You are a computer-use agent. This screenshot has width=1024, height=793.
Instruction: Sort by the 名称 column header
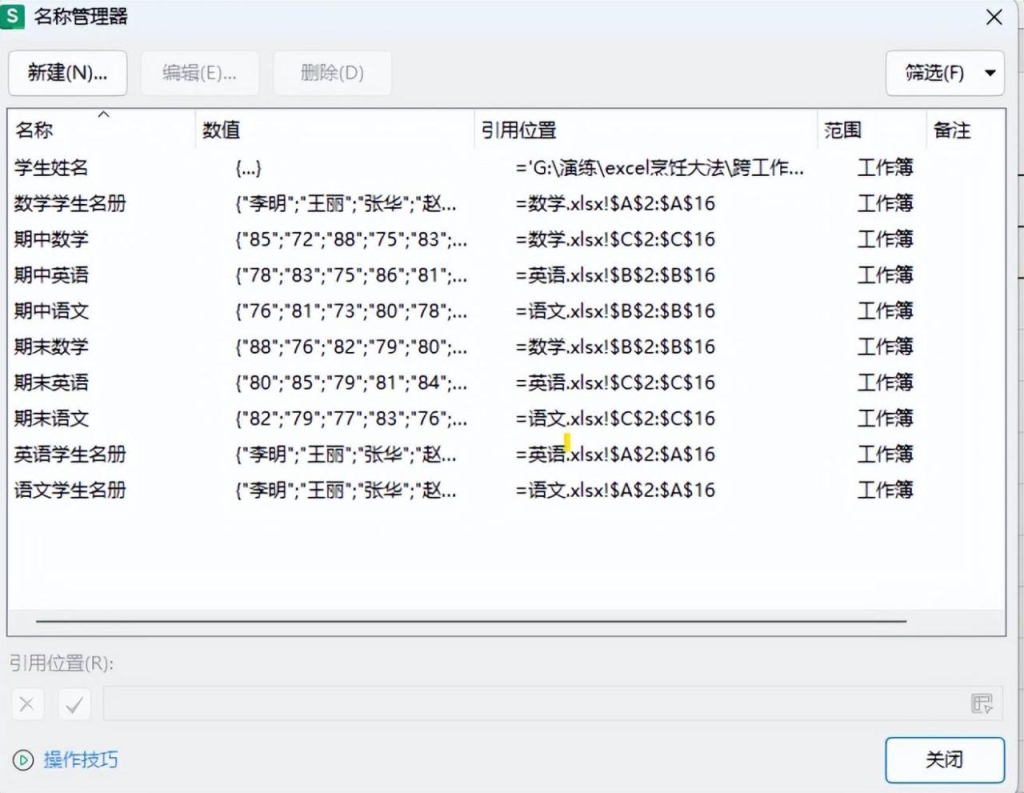35,130
